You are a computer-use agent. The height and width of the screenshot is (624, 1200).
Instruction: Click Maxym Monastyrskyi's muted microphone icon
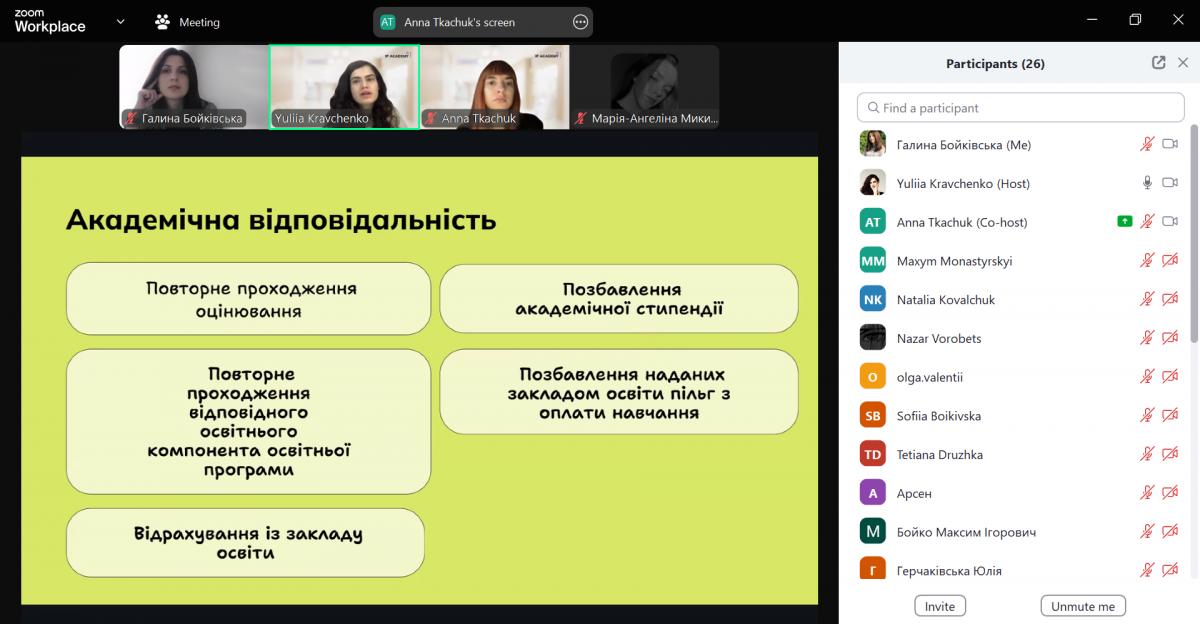pos(1147,261)
